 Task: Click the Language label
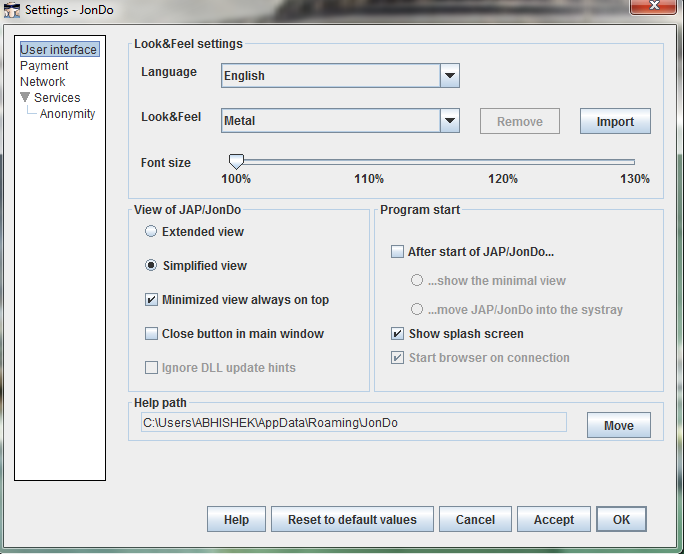[x=169, y=72]
